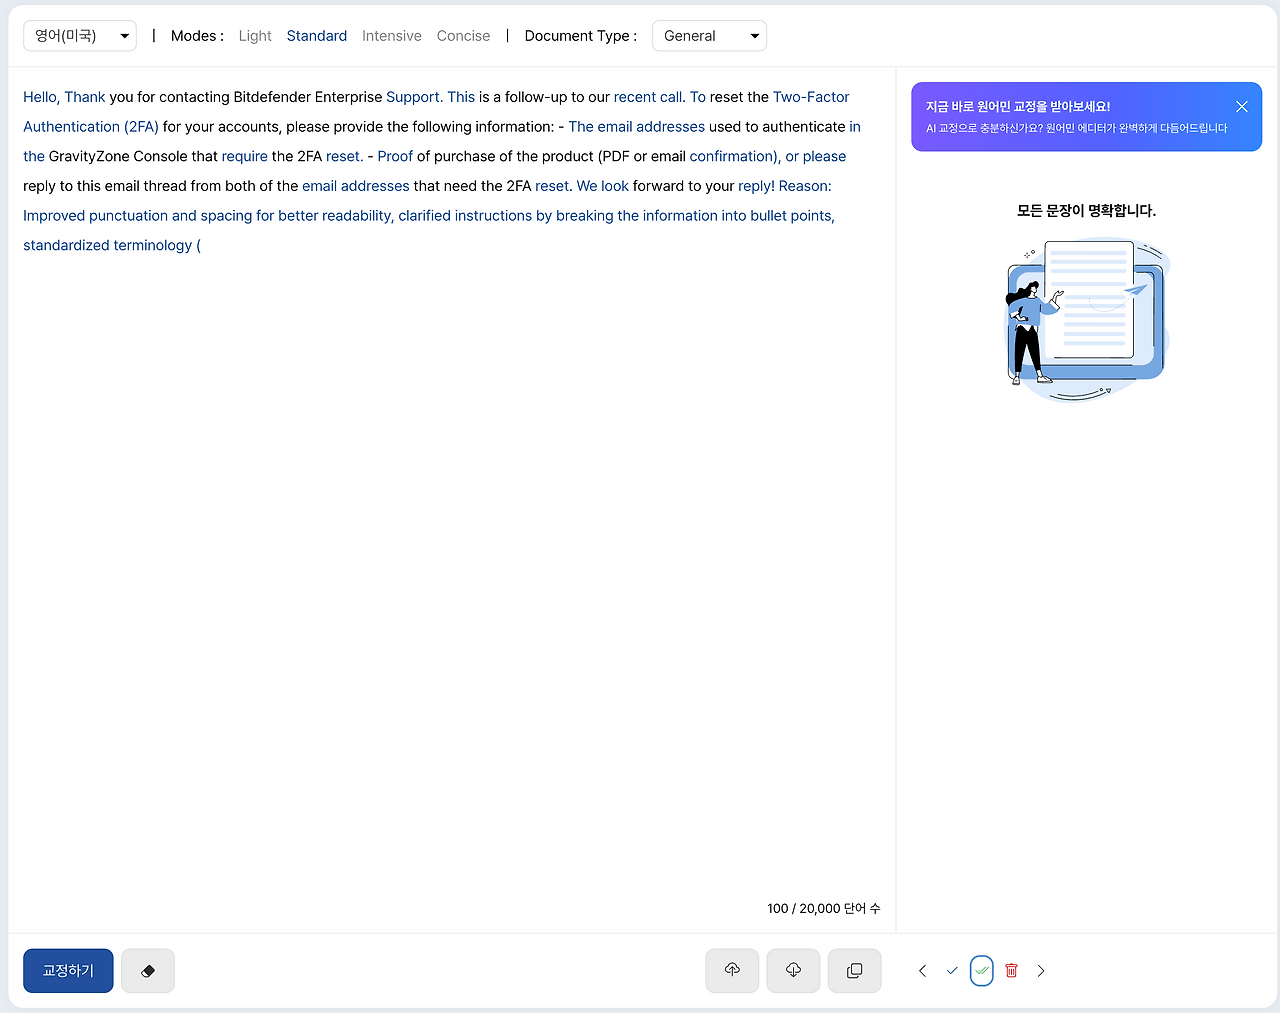The image size is (1280, 1013).
Task: Go to the next correction with right chevron
Action: [1040, 970]
